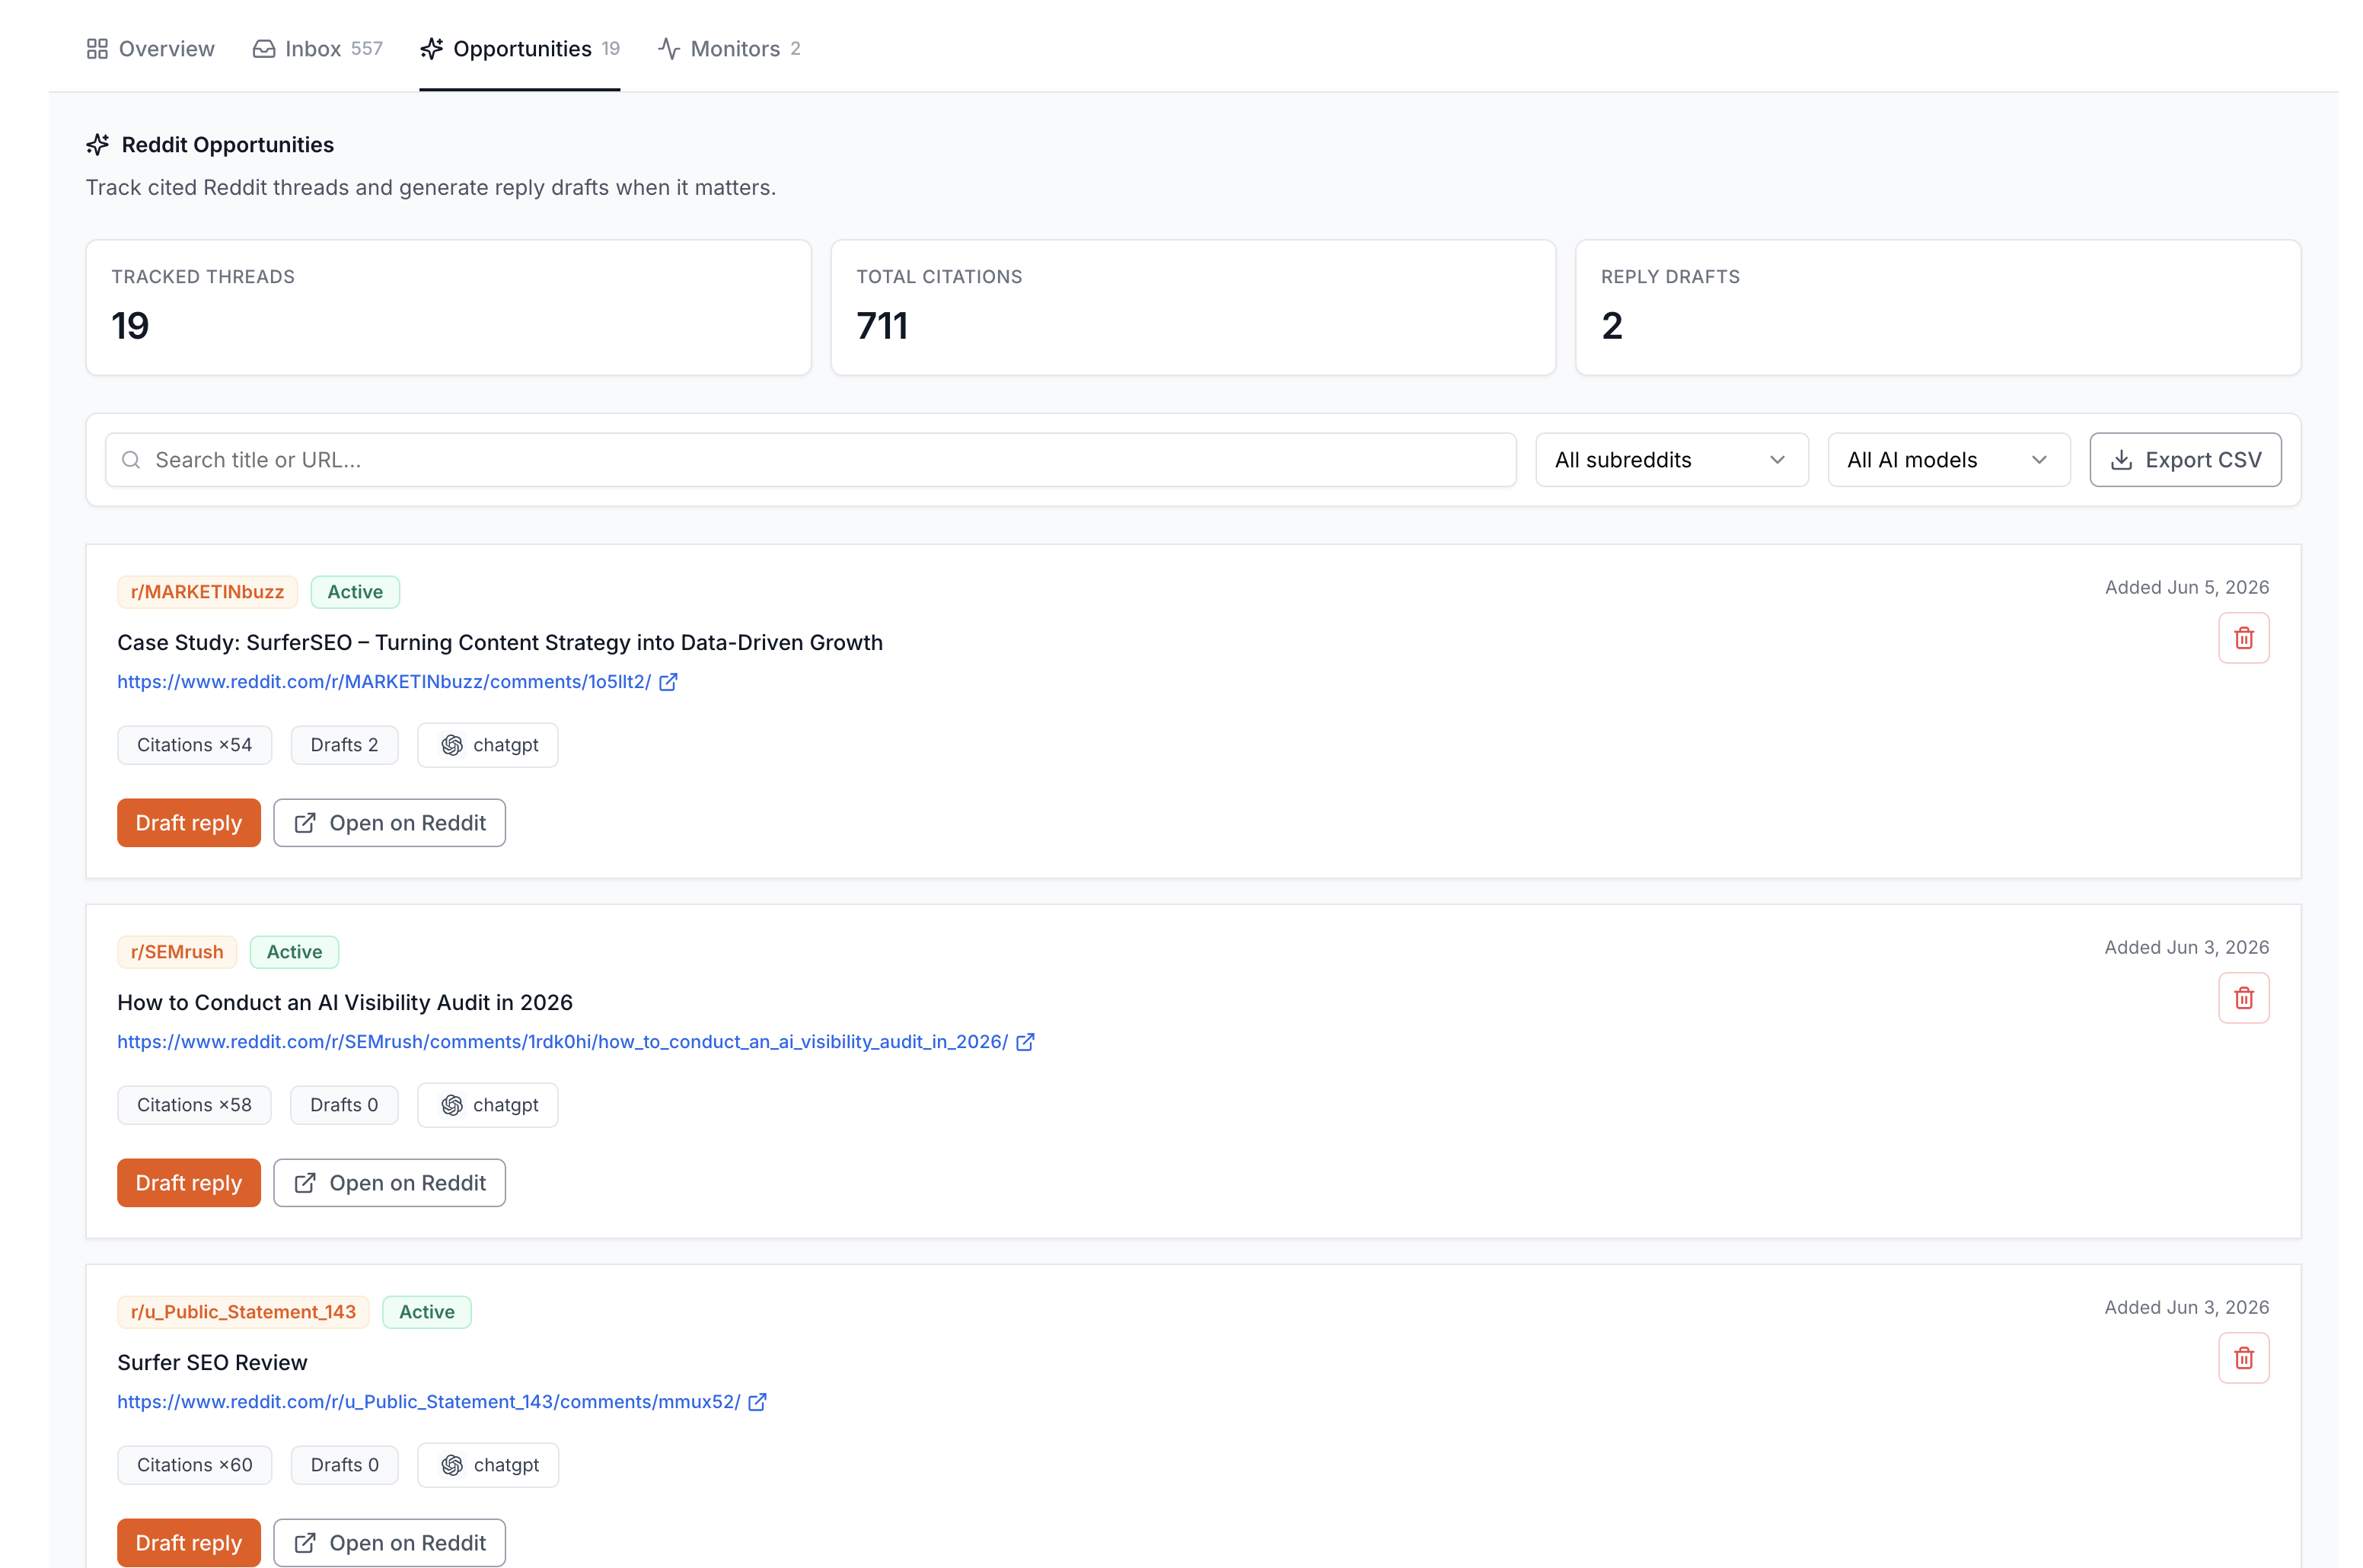Click the Export CSV download icon
Screen dimensions: 2363x1568
click(2121, 460)
